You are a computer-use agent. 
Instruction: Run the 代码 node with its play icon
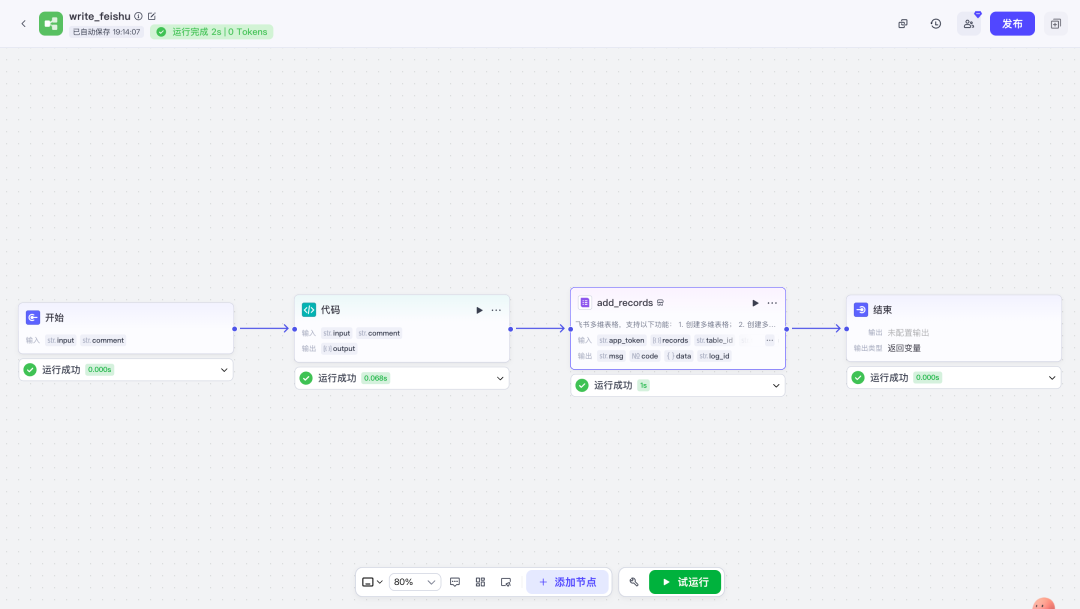[x=479, y=310]
